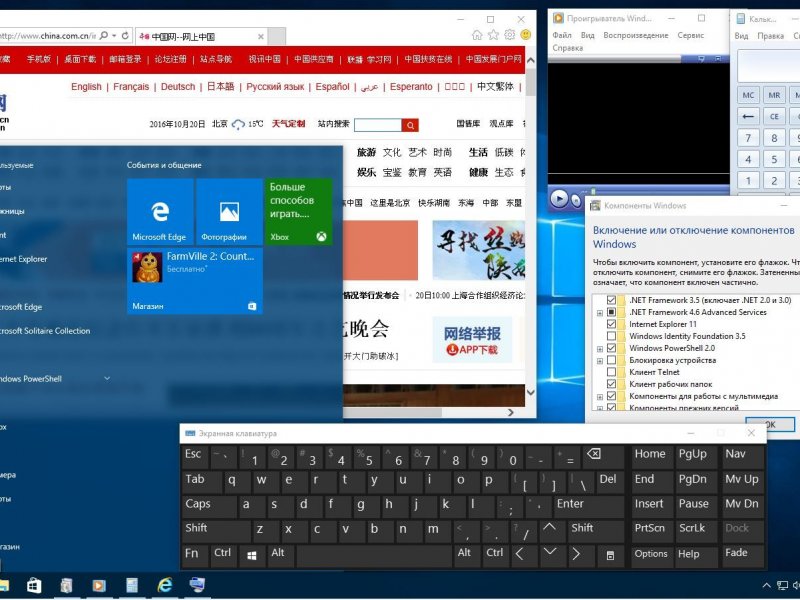800x600 pixels.
Task: Open the FarmVille 2 store tile
Action: (195, 281)
